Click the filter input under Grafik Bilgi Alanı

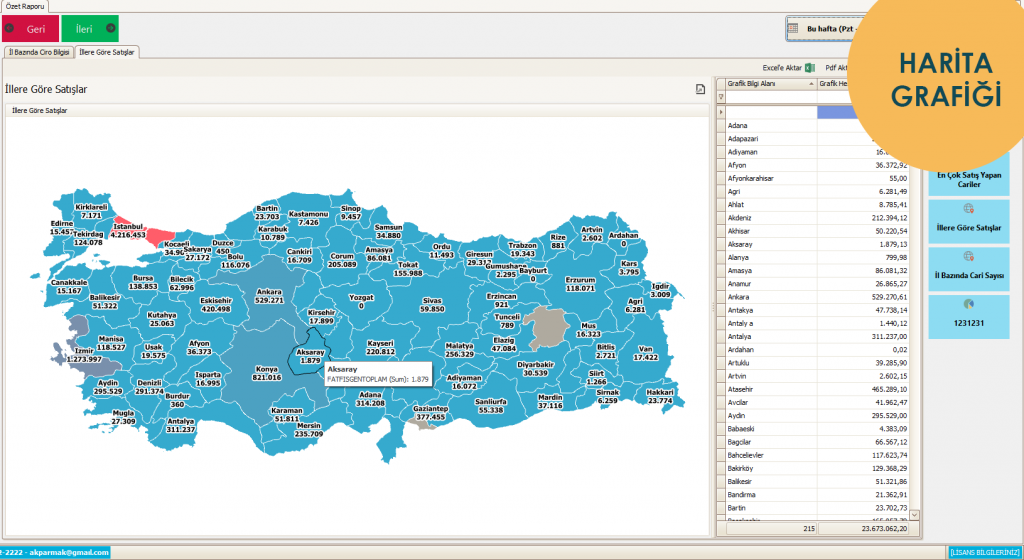tap(771, 97)
